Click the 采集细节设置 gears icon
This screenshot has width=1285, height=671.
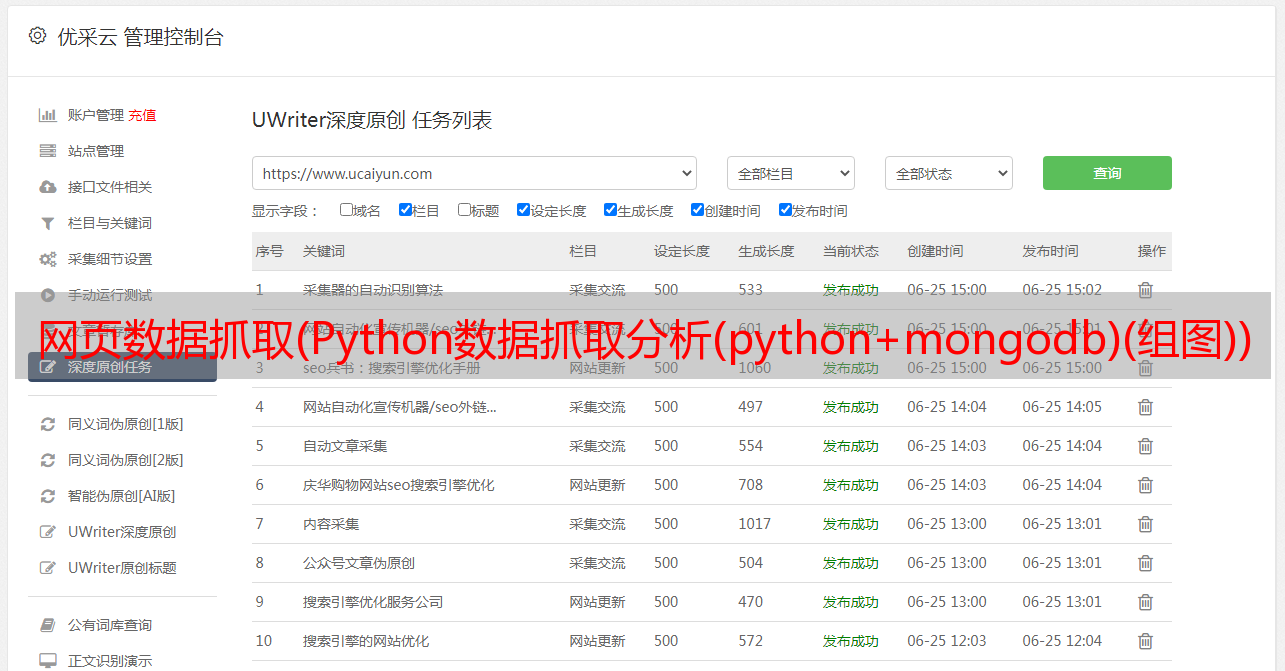47,259
